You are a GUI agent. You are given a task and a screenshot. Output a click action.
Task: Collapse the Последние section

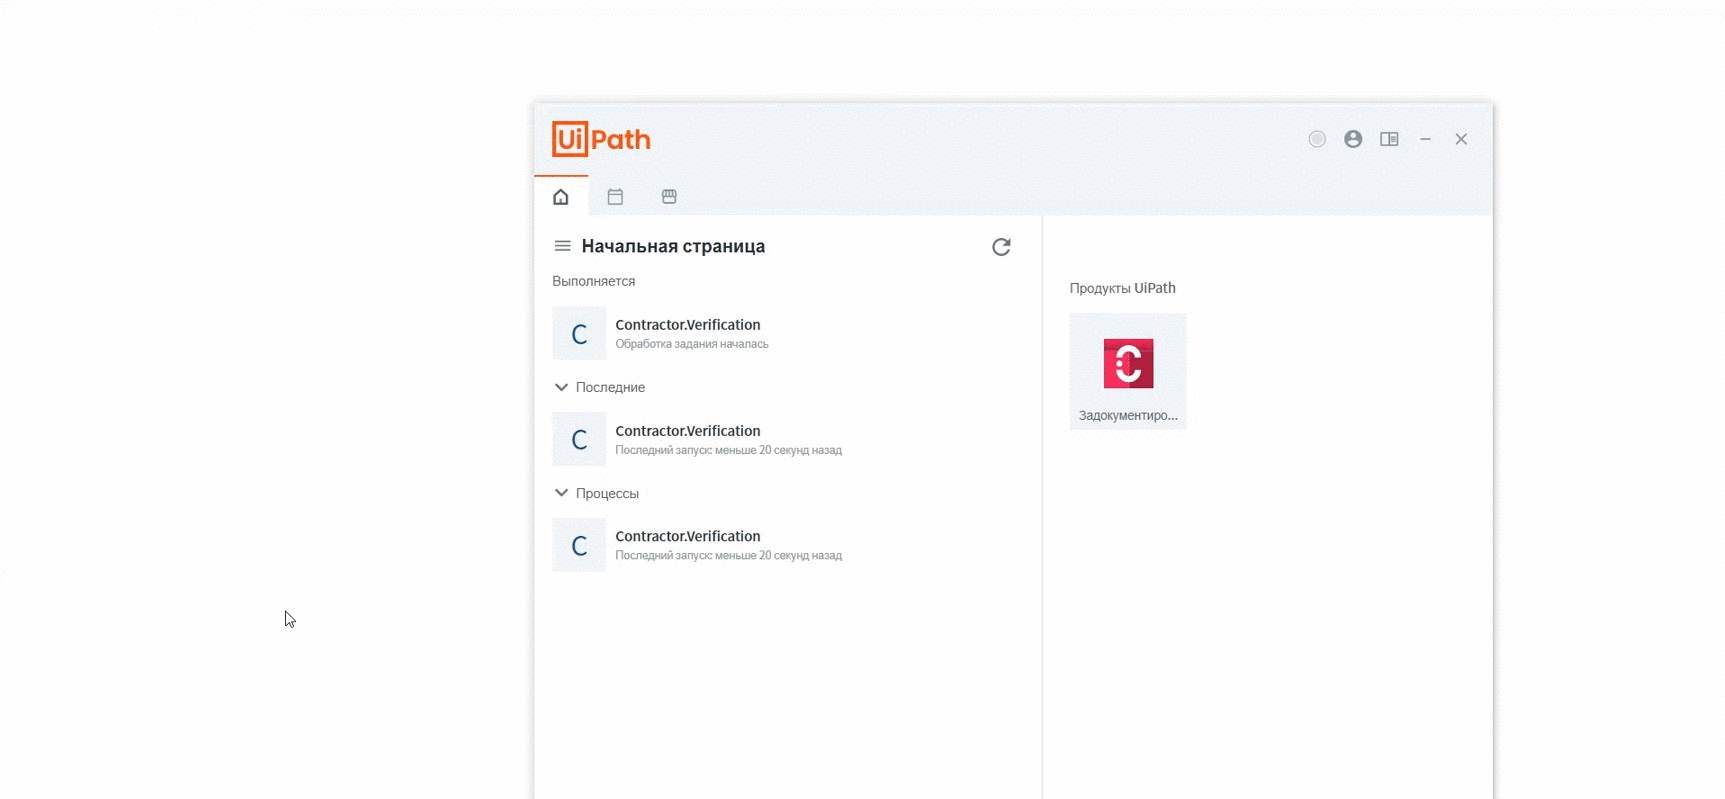pos(561,387)
